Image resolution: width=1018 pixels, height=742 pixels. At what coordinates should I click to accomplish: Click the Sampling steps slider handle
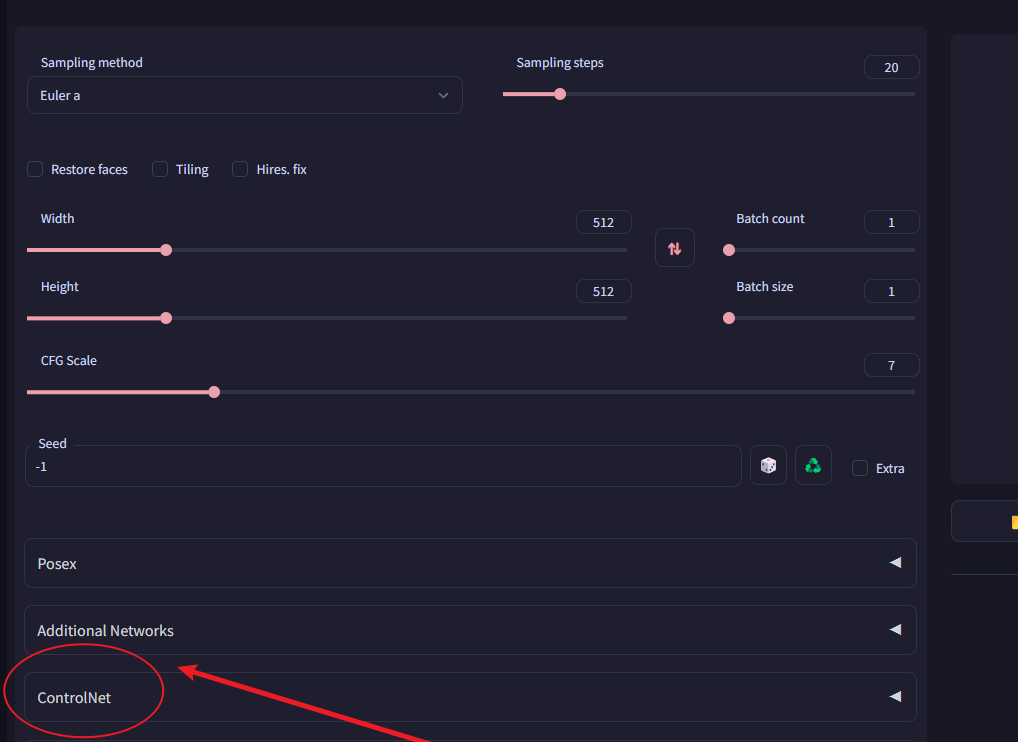560,94
